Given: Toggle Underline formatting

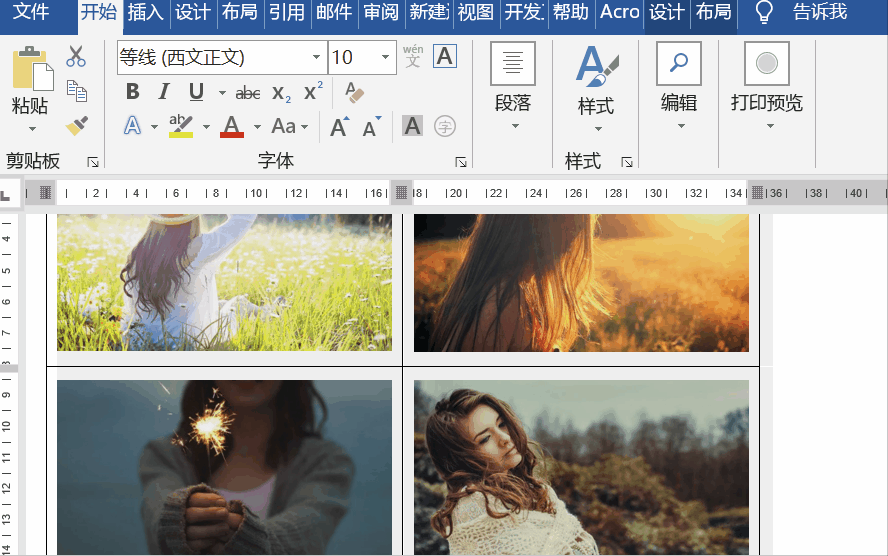Looking at the screenshot, I should tap(196, 92).
